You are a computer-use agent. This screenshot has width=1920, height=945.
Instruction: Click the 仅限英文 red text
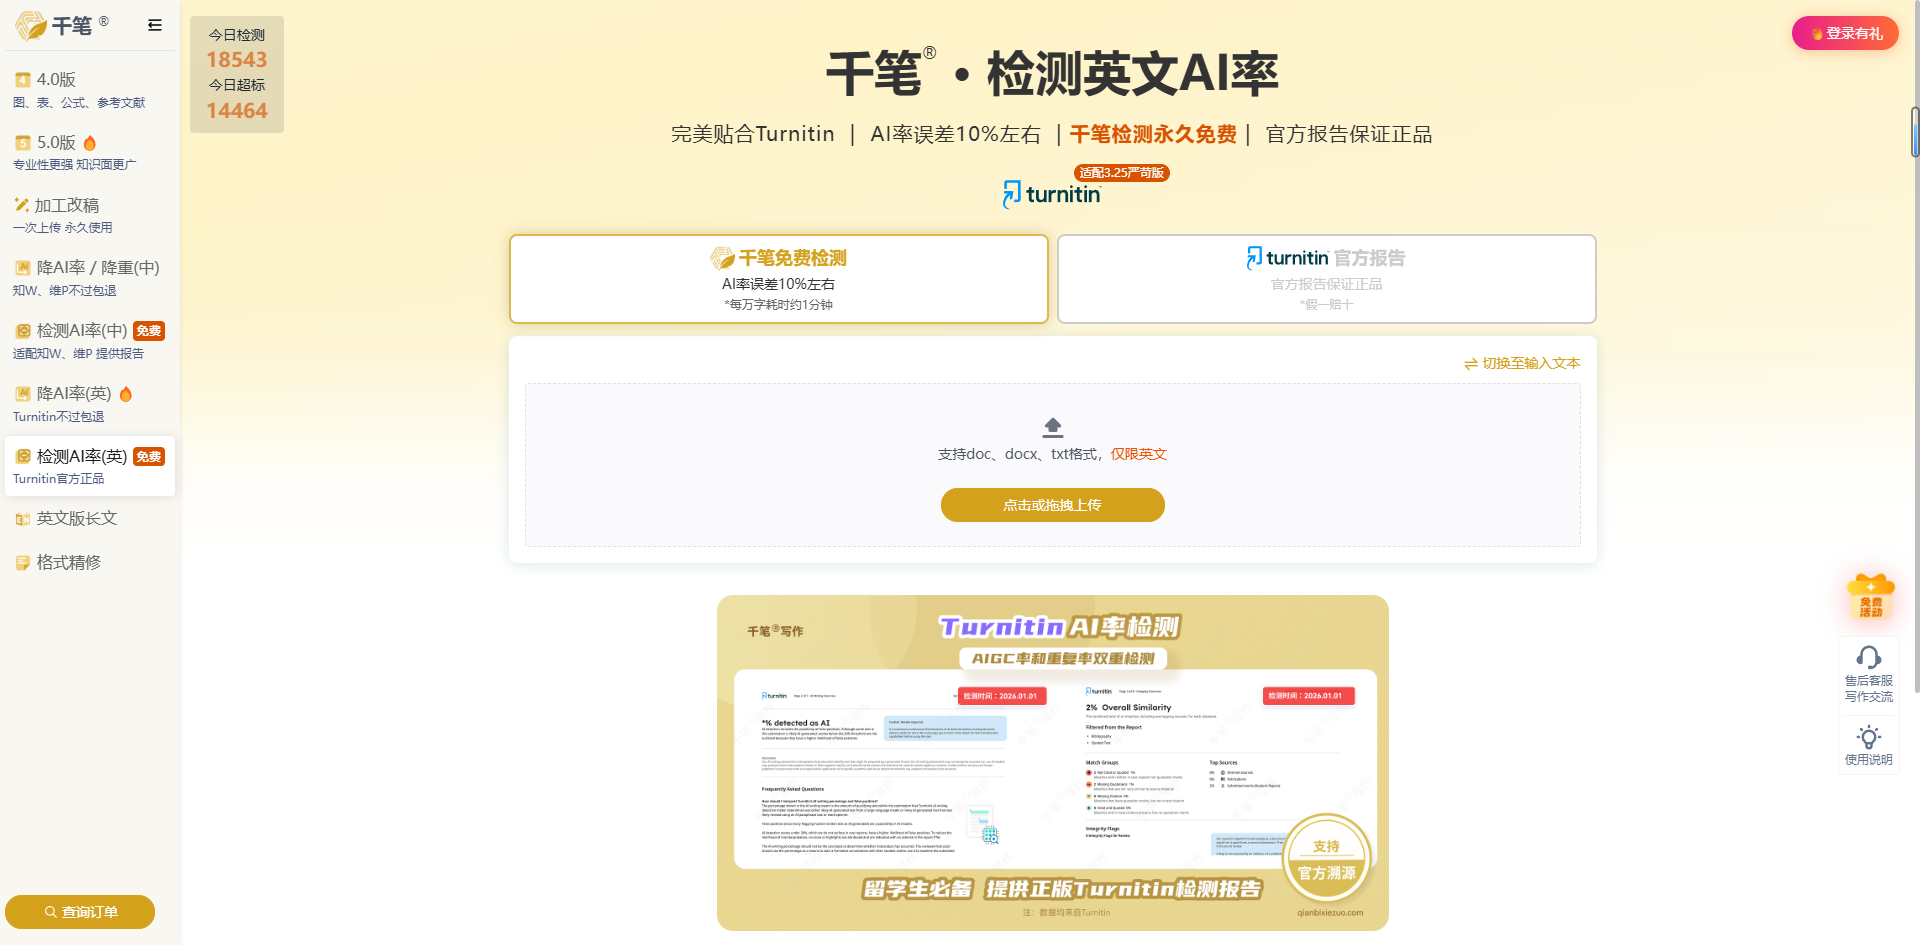1139,454
